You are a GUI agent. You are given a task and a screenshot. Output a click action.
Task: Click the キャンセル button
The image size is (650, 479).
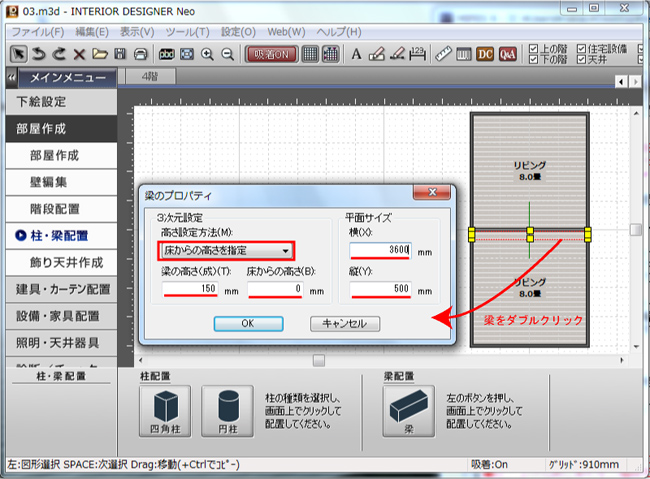(x=345, y=323)
